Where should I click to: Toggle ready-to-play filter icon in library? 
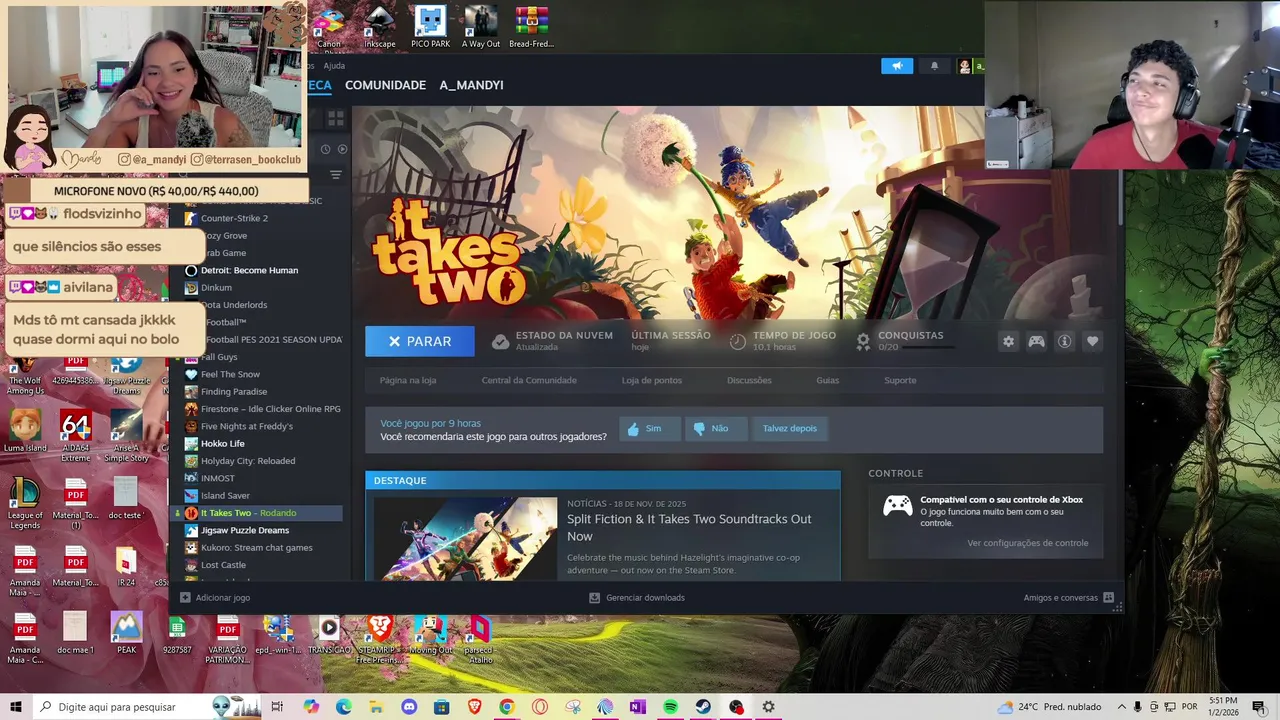(x=342, y=149)
